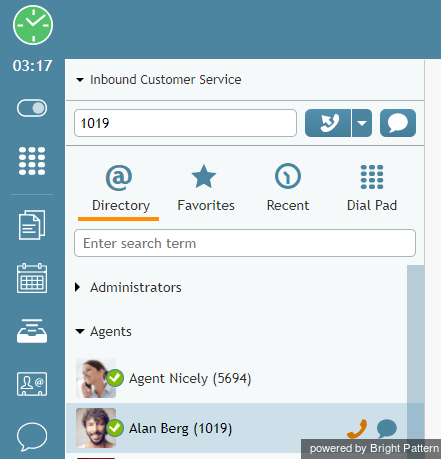Viewport: 441px width, 459px height.
Task: Click the chat button beside the number field
Action: pyautogui.click(x=398, y=123)
